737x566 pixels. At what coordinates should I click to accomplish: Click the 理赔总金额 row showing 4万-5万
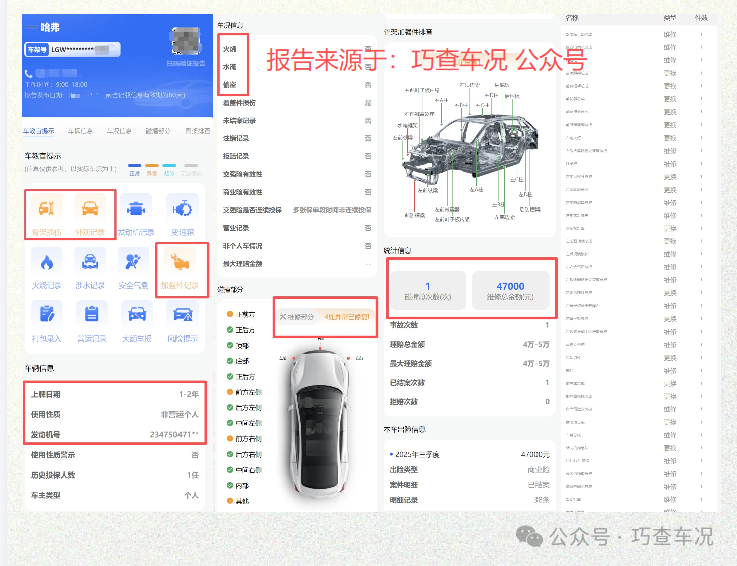470,344
